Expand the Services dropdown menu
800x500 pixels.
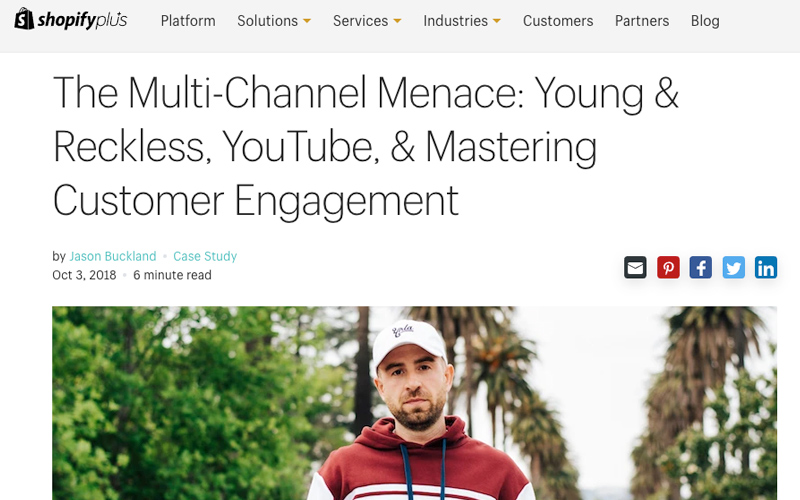(x=367, y=21)
